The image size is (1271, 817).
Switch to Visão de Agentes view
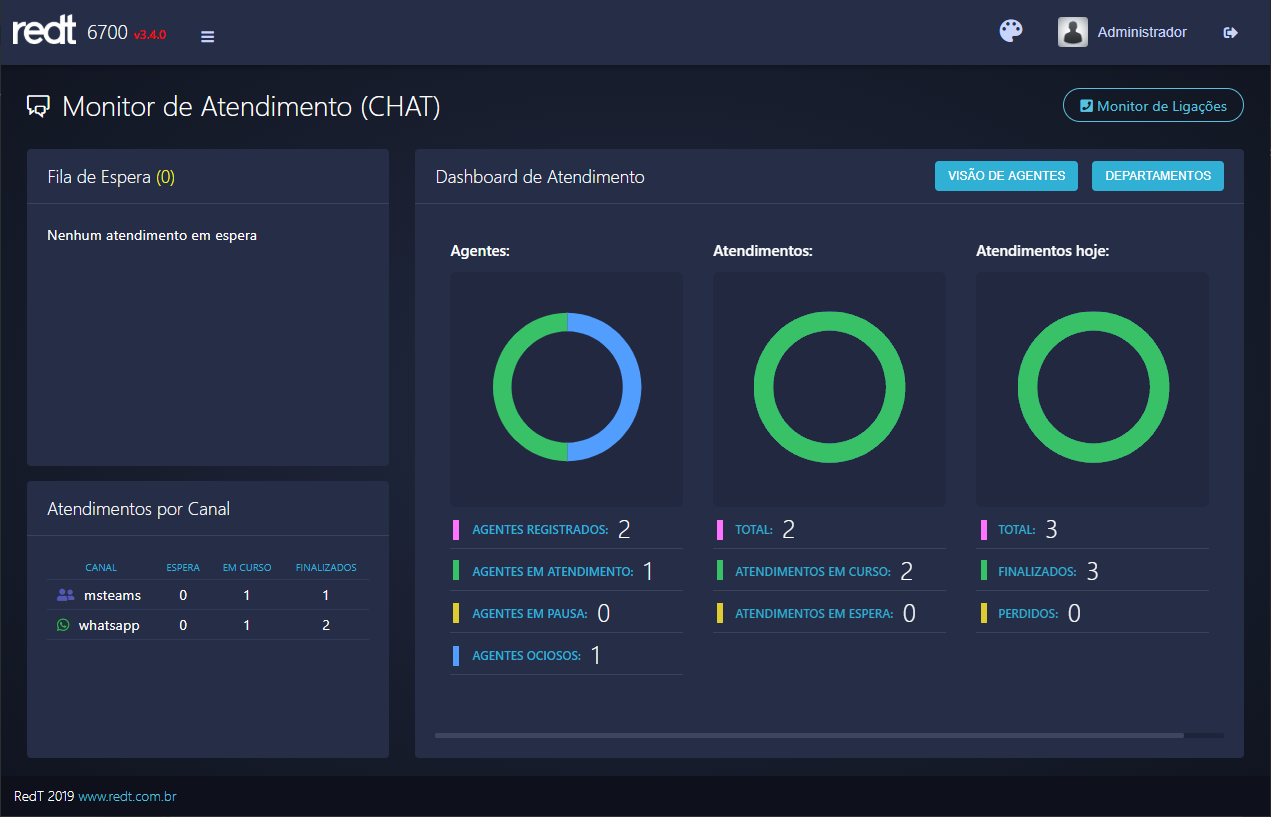(1005, 176)
